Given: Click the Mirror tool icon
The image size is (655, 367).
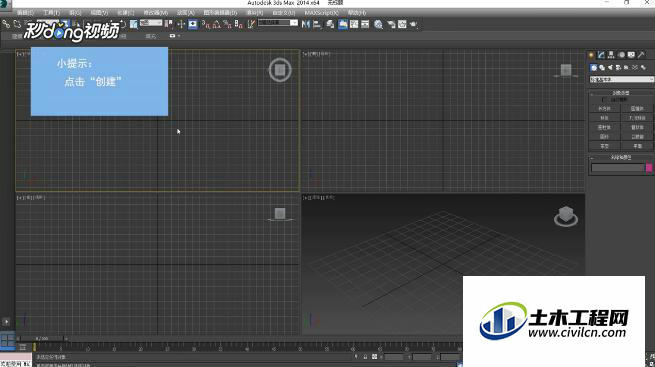Looking at the screenshot, I should [x=306, y=24].
